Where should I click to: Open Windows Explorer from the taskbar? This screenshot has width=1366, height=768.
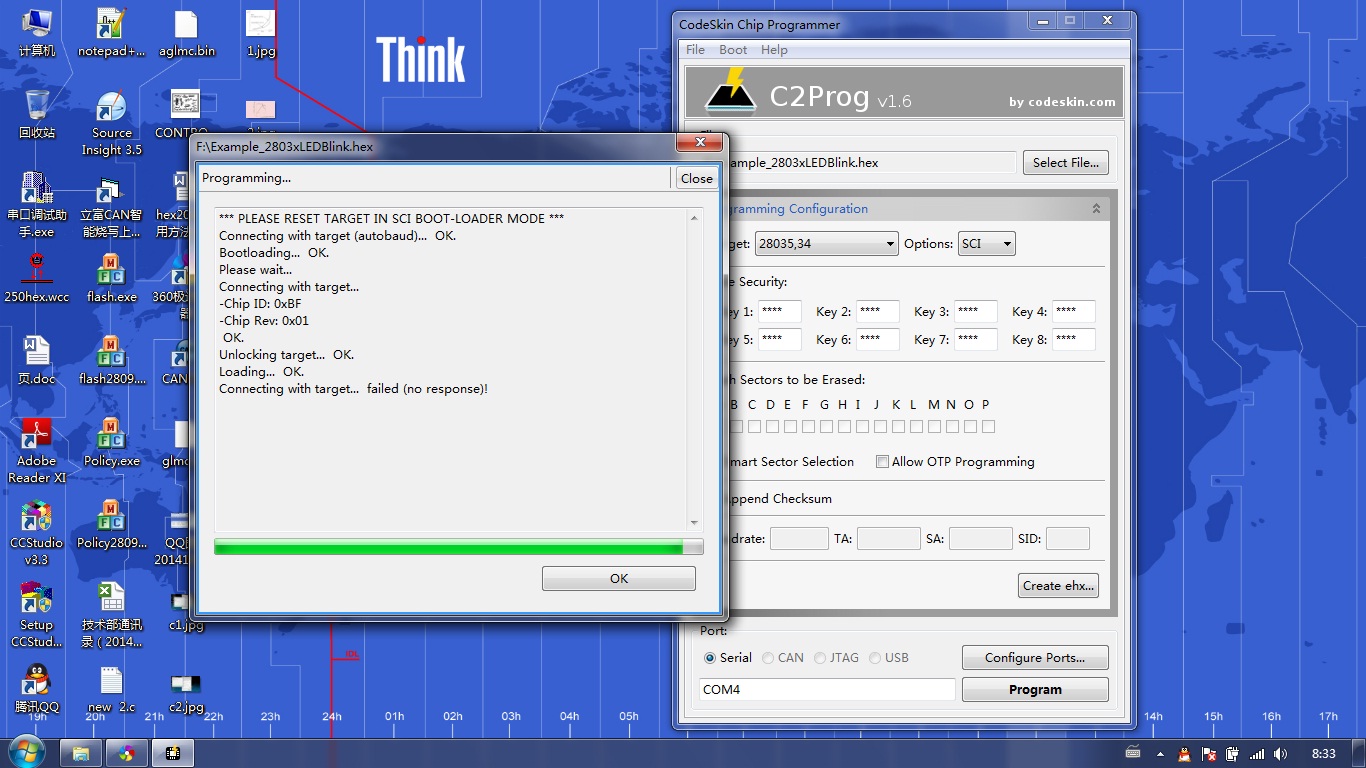81,753
